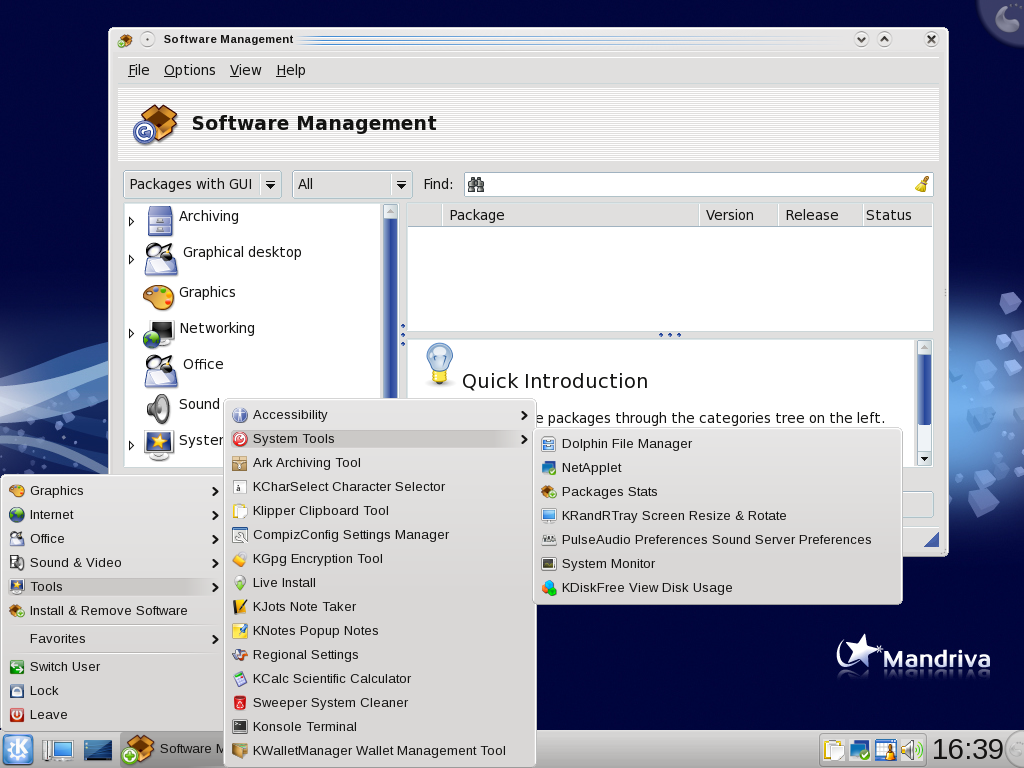This screenshot has height=768, width=1024.
Task: Open the Favorites submenu in start menu
Action: pyautogui.click(x=114, y=639)
